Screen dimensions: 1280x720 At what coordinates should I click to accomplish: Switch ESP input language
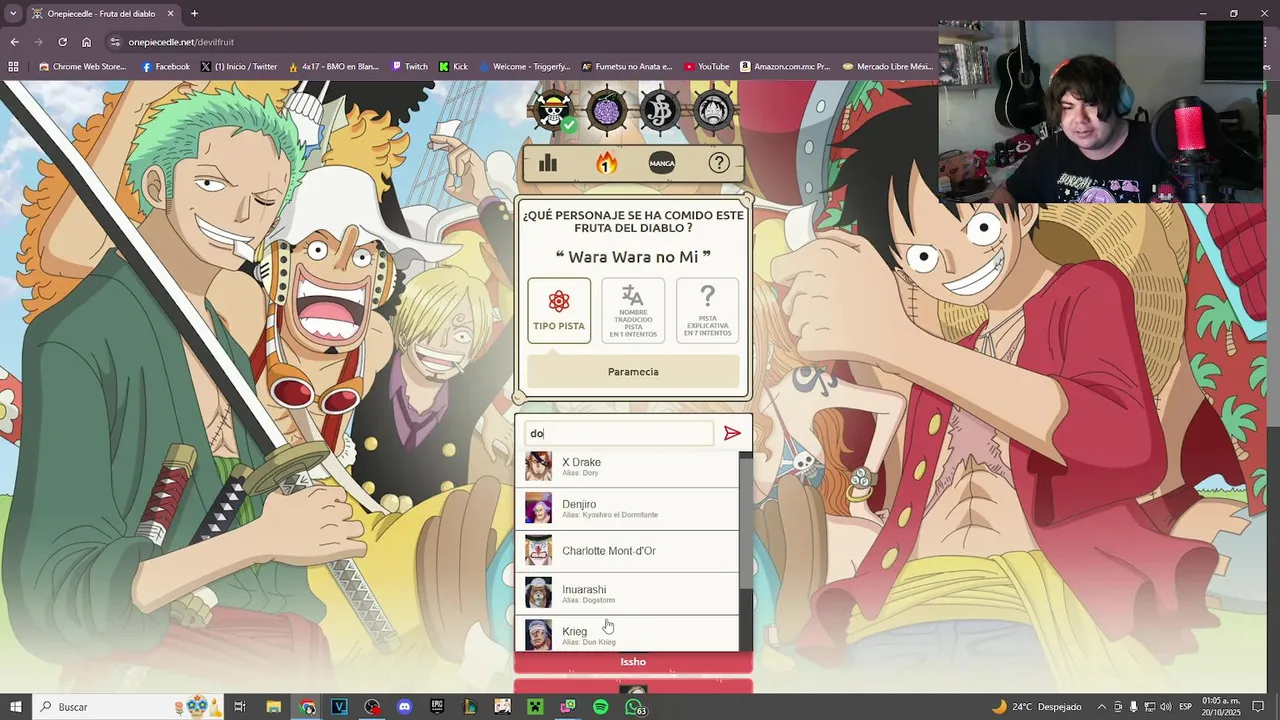pos(1186,707)
